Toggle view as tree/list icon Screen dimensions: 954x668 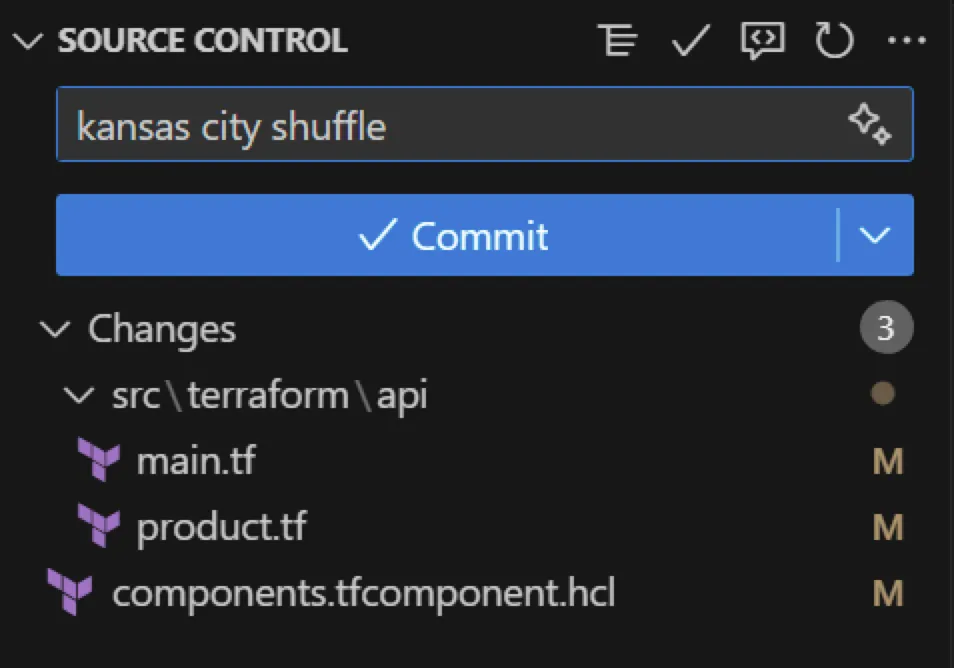click(618, 41)
